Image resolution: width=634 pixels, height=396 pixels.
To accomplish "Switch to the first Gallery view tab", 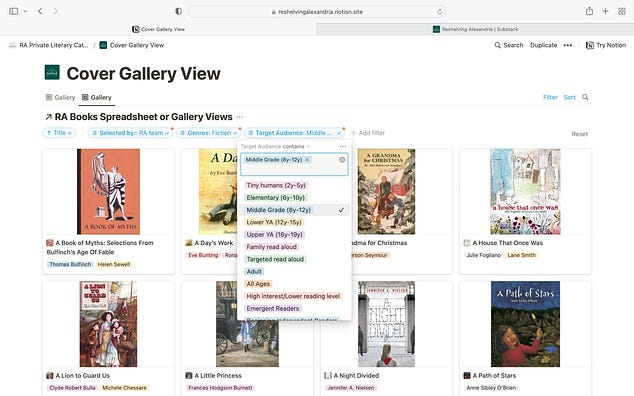I will (x=60, y=97).
